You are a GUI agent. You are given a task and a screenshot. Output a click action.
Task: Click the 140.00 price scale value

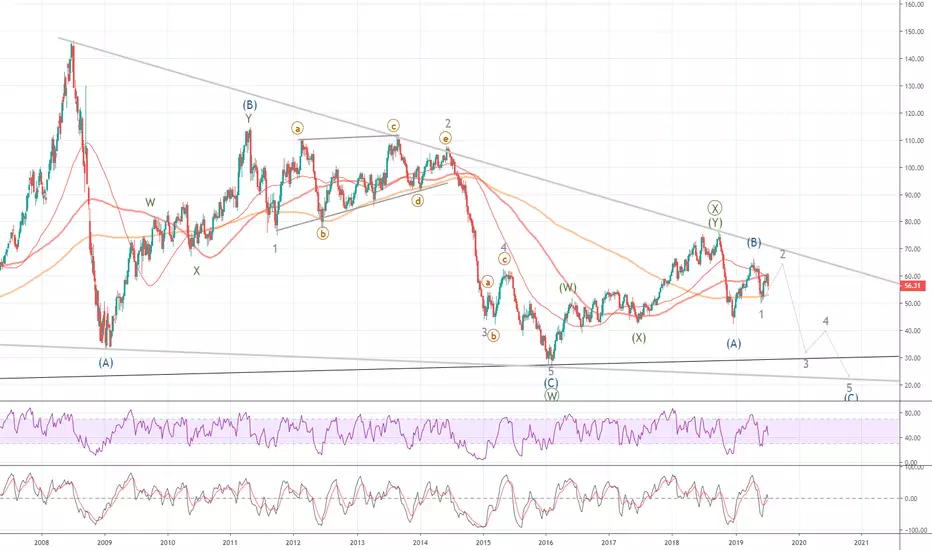(914, 59)
